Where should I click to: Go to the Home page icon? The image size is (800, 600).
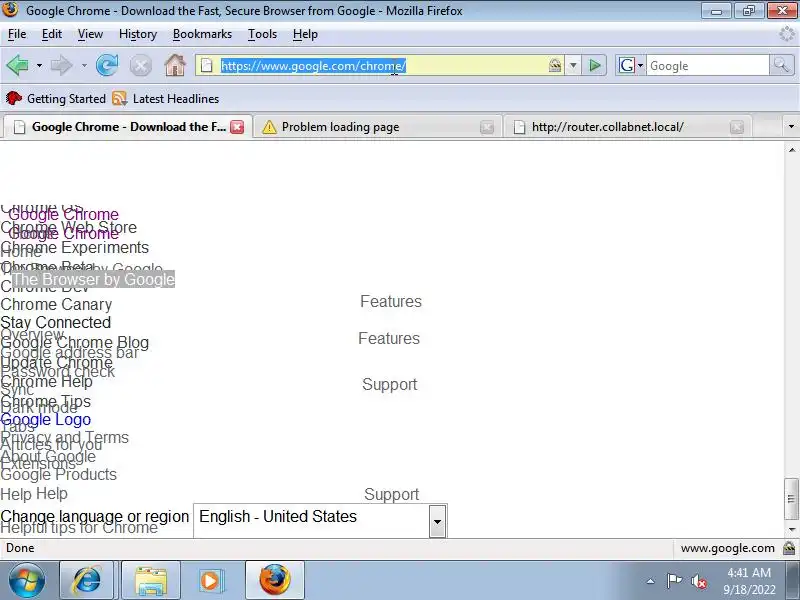(x=175, y=65)
